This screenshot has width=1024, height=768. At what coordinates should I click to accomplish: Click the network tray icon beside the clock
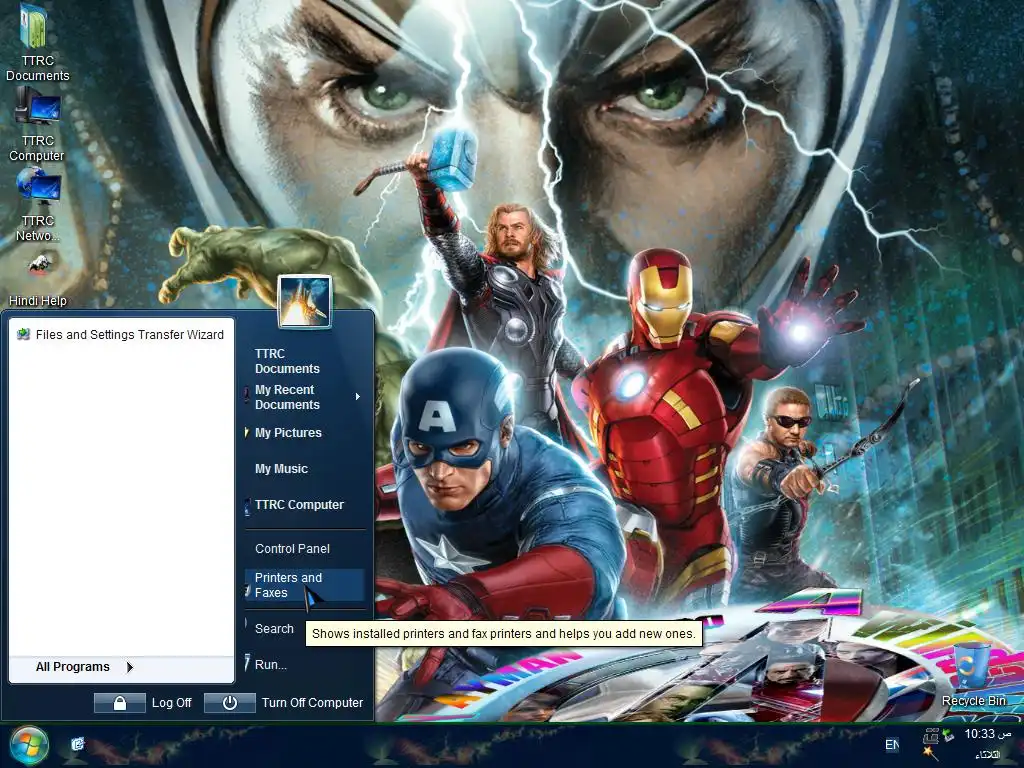(948, 735)
